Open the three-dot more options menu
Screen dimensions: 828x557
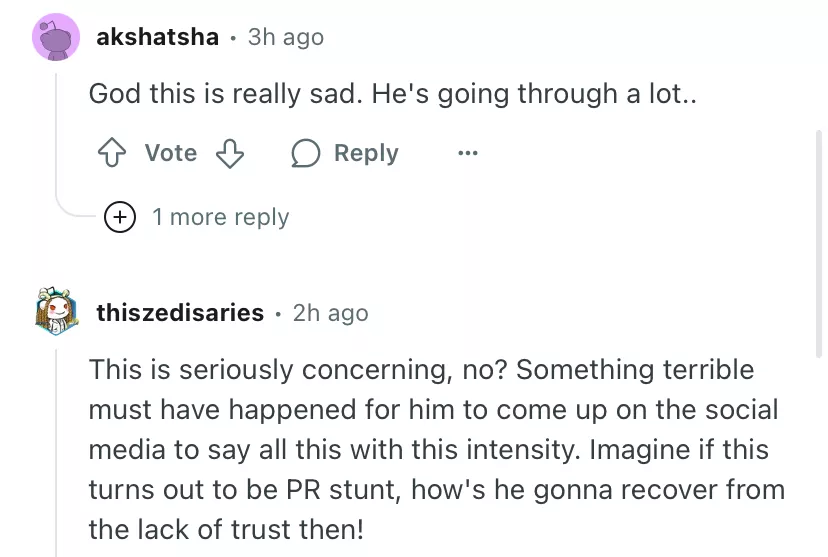pyautogui.click(x=467, y=153)
